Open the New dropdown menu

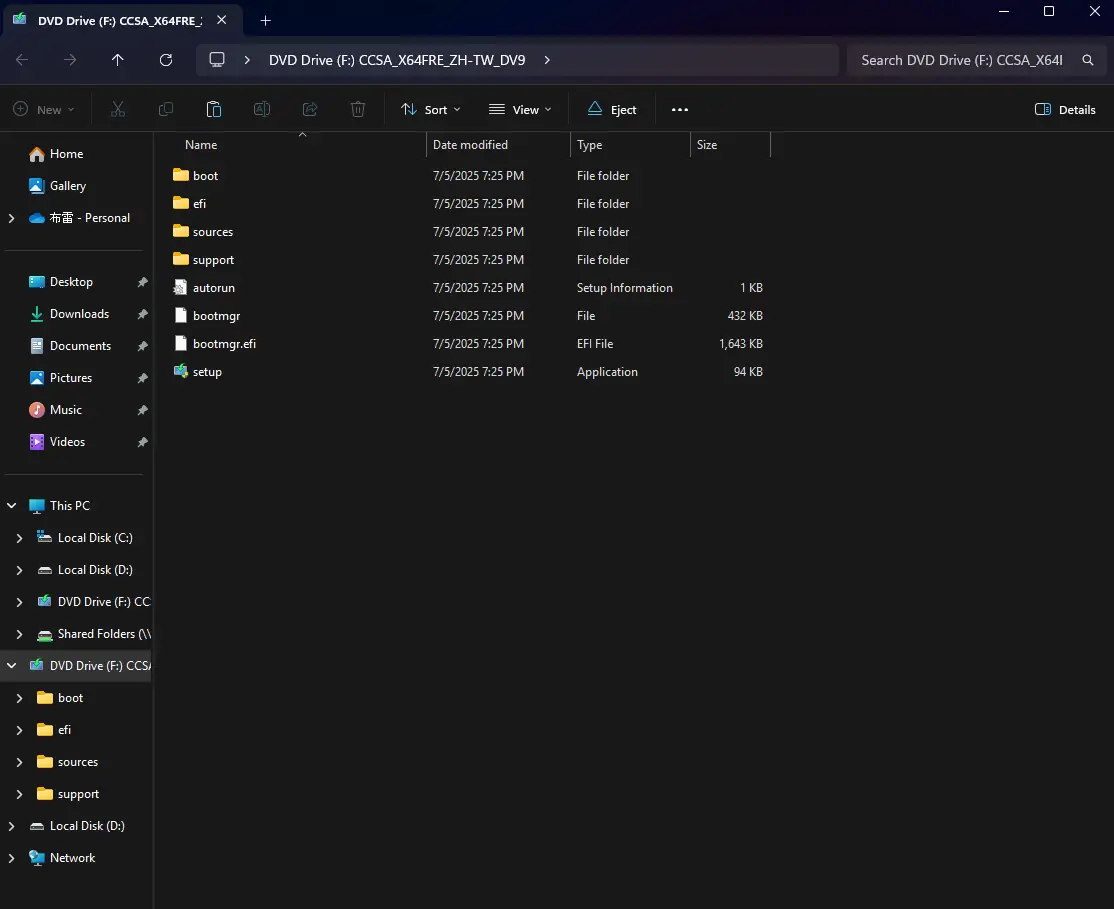click(x=43, y=109)
